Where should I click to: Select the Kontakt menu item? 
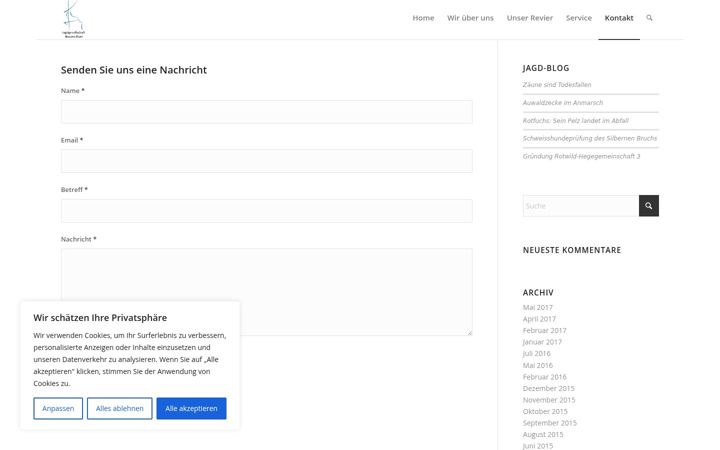click(x=619, y=18)
